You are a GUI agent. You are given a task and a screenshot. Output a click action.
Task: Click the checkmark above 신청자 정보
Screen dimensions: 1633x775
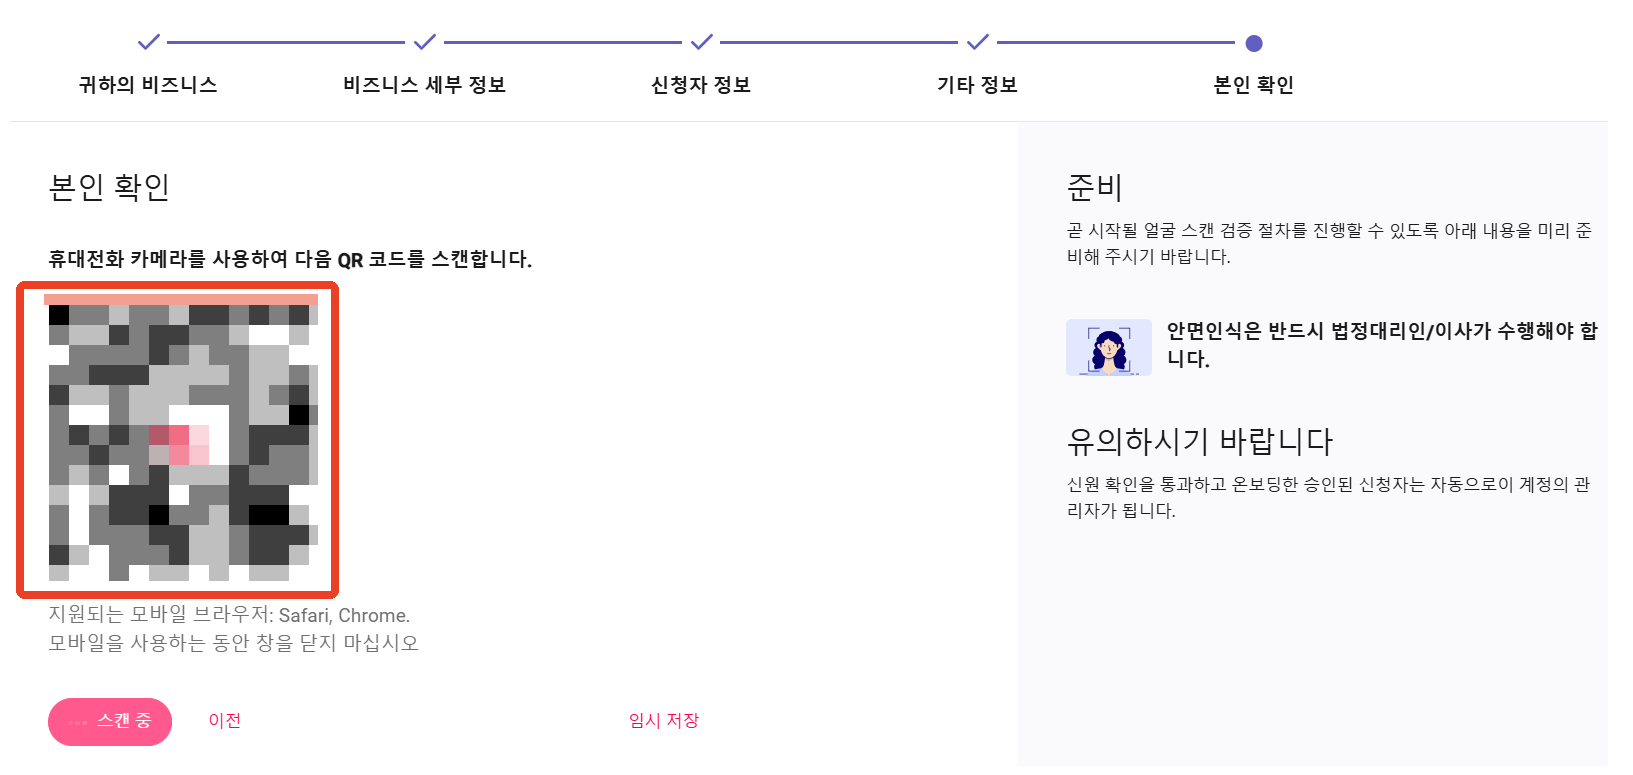pyautogui.click(x=702, y=42)
